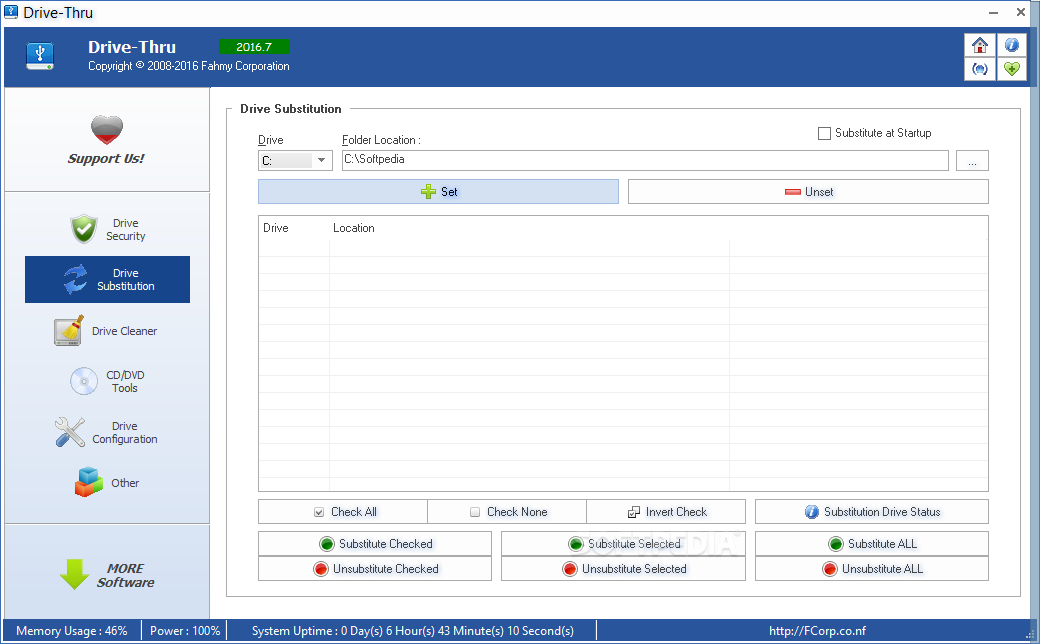Enable Substitute at Startup checkbox
The height and width of the screenshot is (644, 1040).
(824, 133)
